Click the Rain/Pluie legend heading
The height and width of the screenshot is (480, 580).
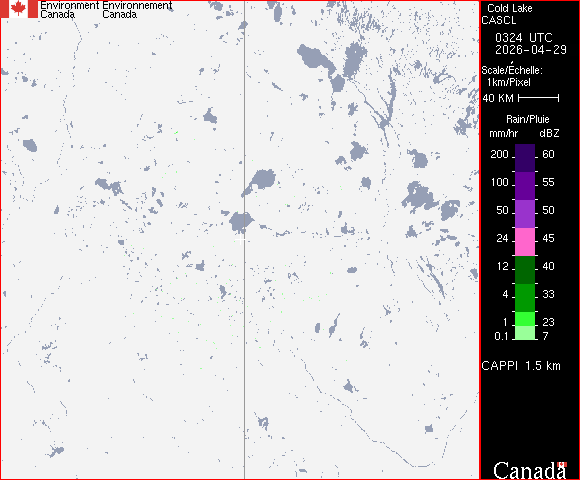[x=527, y=119]
